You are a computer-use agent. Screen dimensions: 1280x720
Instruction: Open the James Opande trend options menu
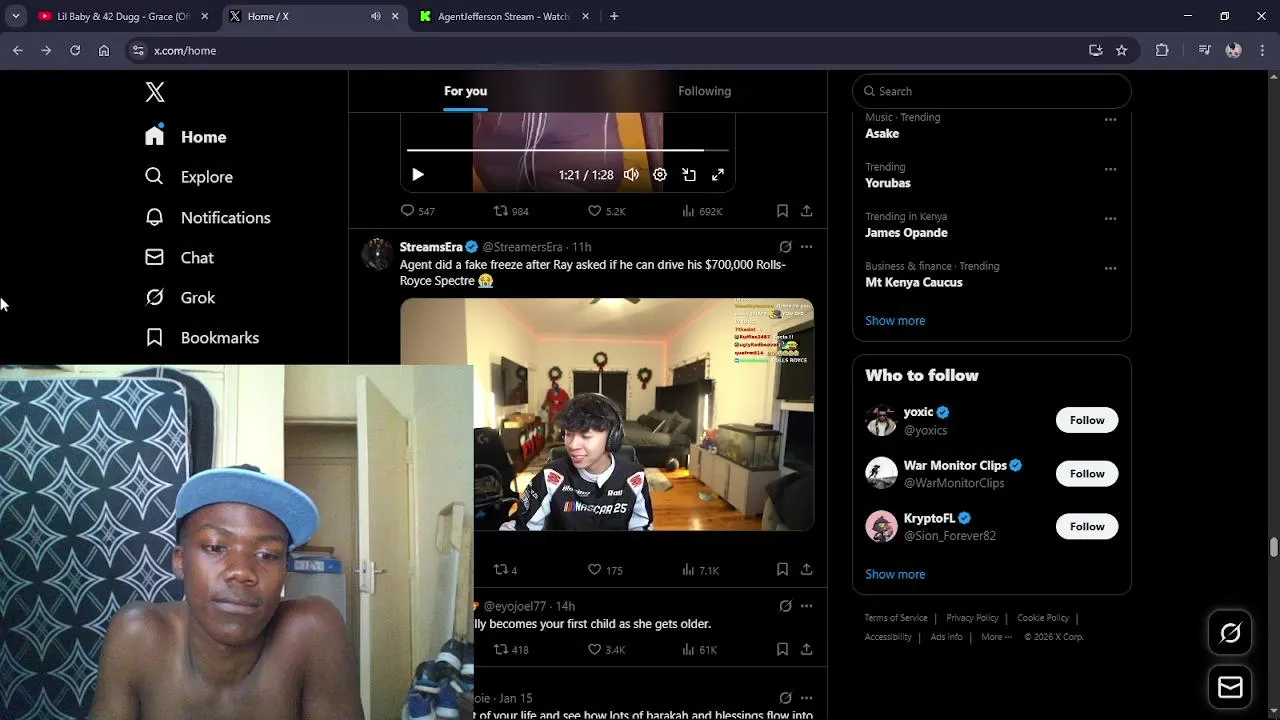point(1110,219)
